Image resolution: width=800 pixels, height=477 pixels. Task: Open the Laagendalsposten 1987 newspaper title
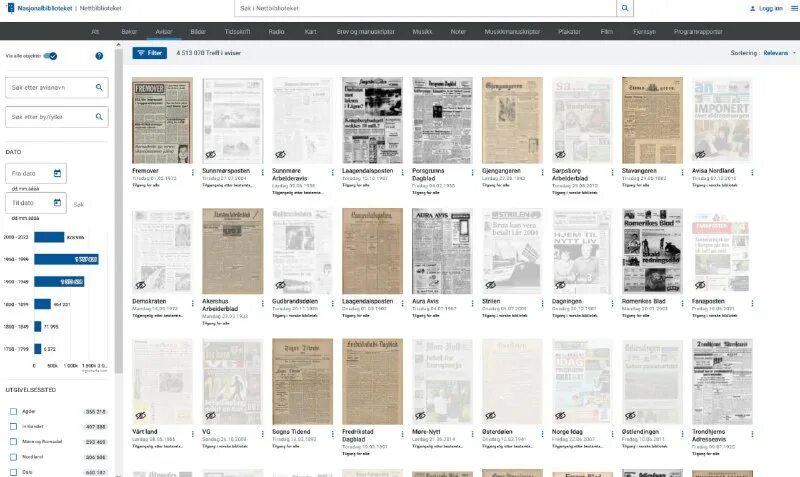point(367,171)
